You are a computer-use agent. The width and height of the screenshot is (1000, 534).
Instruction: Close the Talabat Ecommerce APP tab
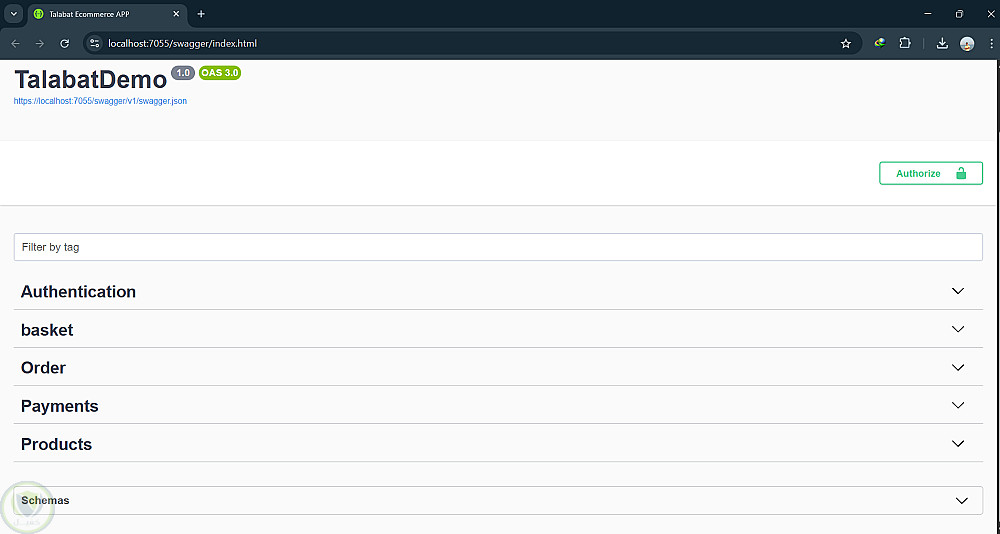(x=176, y=14)
